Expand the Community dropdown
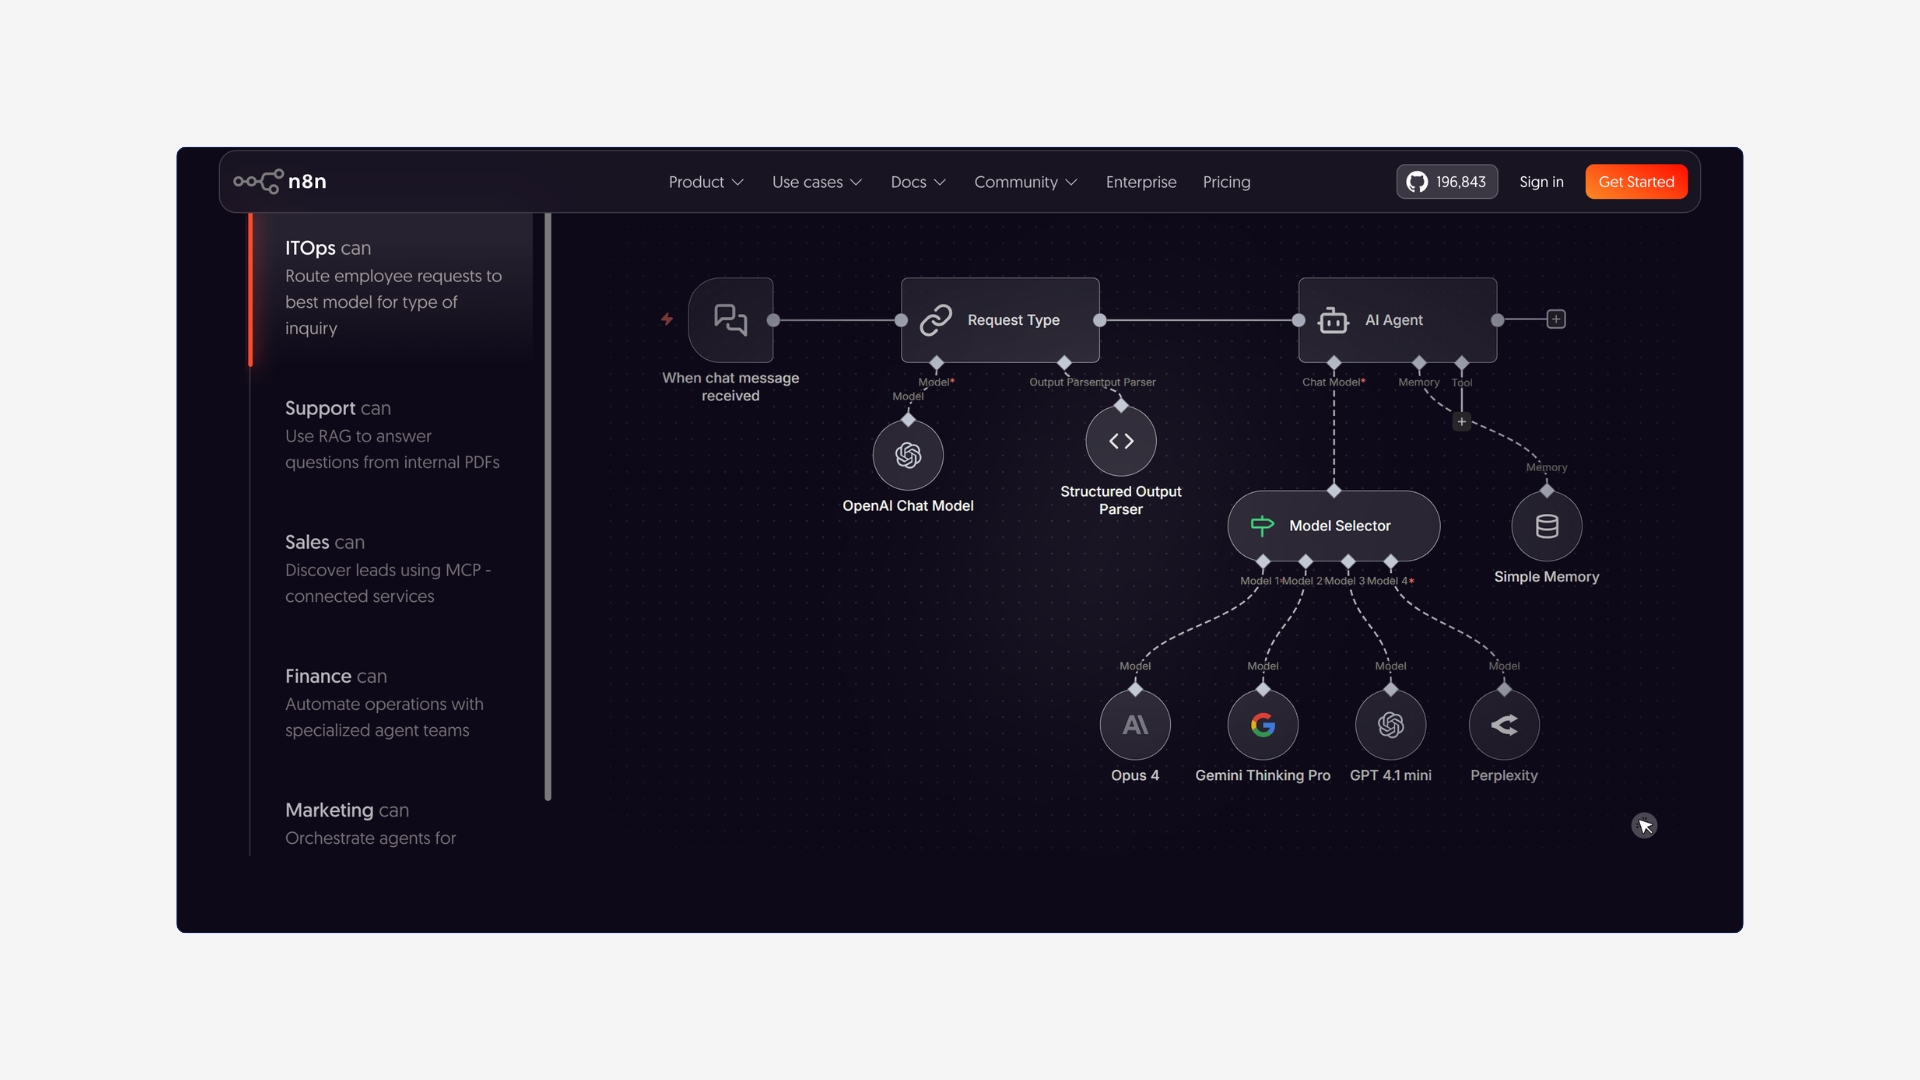The width and height of the screenshot is (1920, 1080). tap(1025, 182)
